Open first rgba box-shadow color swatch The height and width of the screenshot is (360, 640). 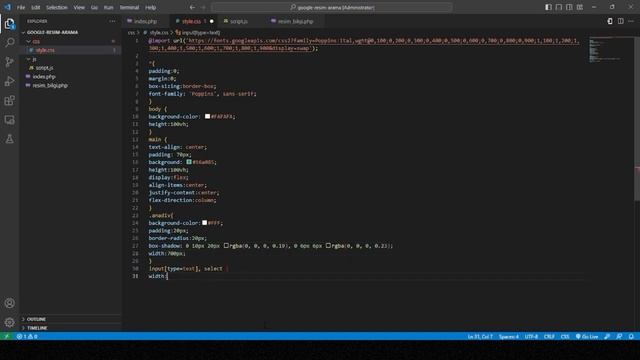[226, 246]
